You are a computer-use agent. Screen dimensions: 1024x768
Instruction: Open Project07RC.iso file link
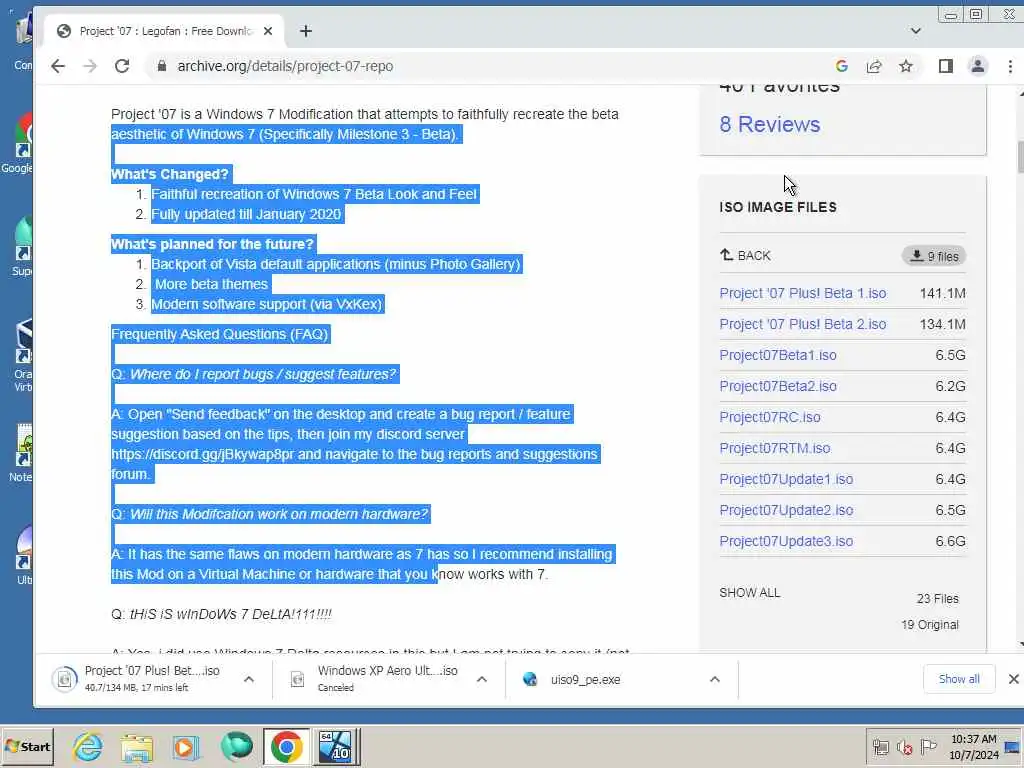pos(770,417)
